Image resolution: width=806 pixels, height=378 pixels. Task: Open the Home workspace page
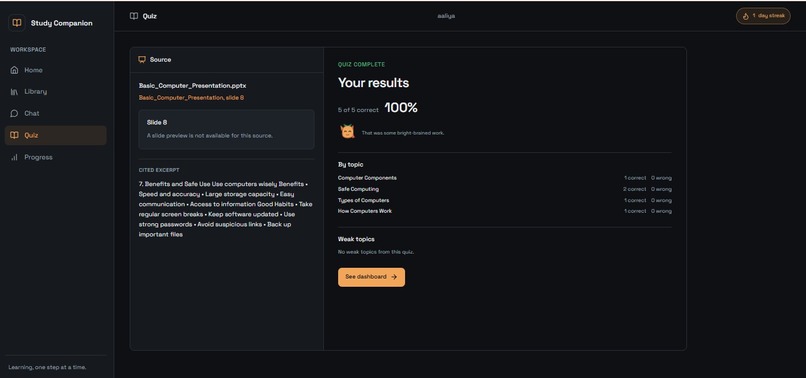[56, 70]
